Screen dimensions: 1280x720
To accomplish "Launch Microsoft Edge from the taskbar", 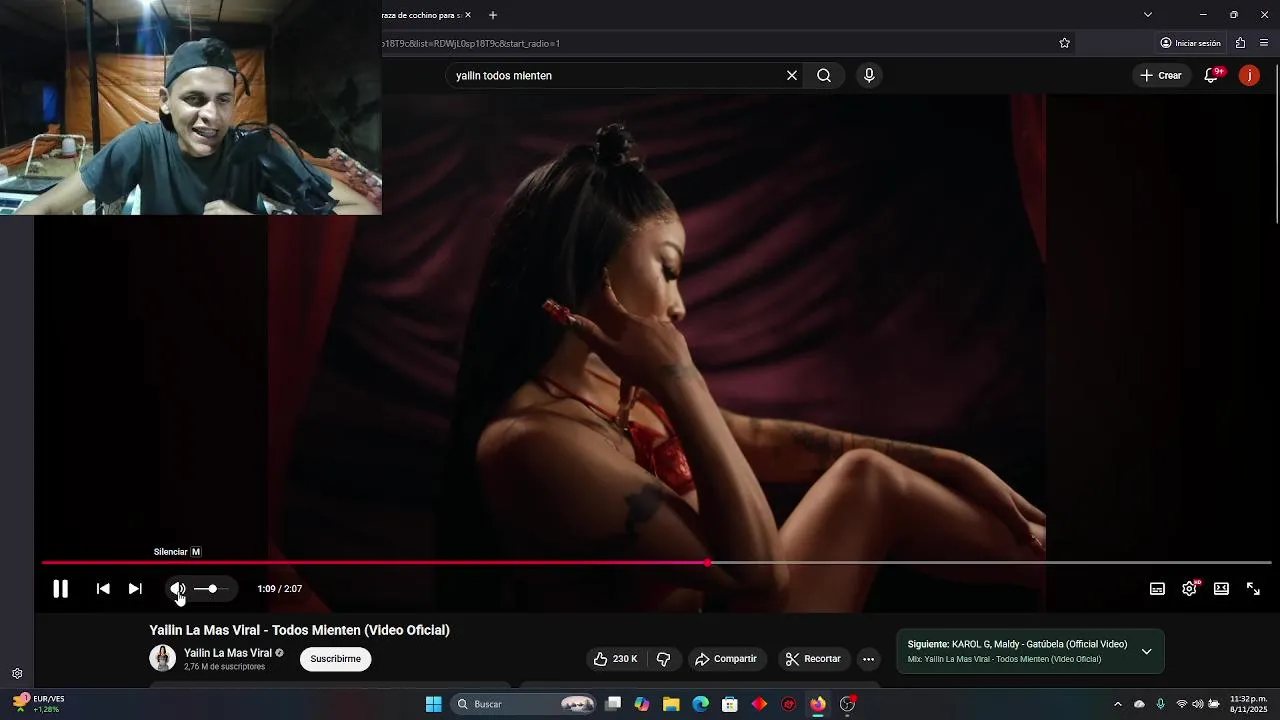I will pyautogui.click(x=701, y=704).
